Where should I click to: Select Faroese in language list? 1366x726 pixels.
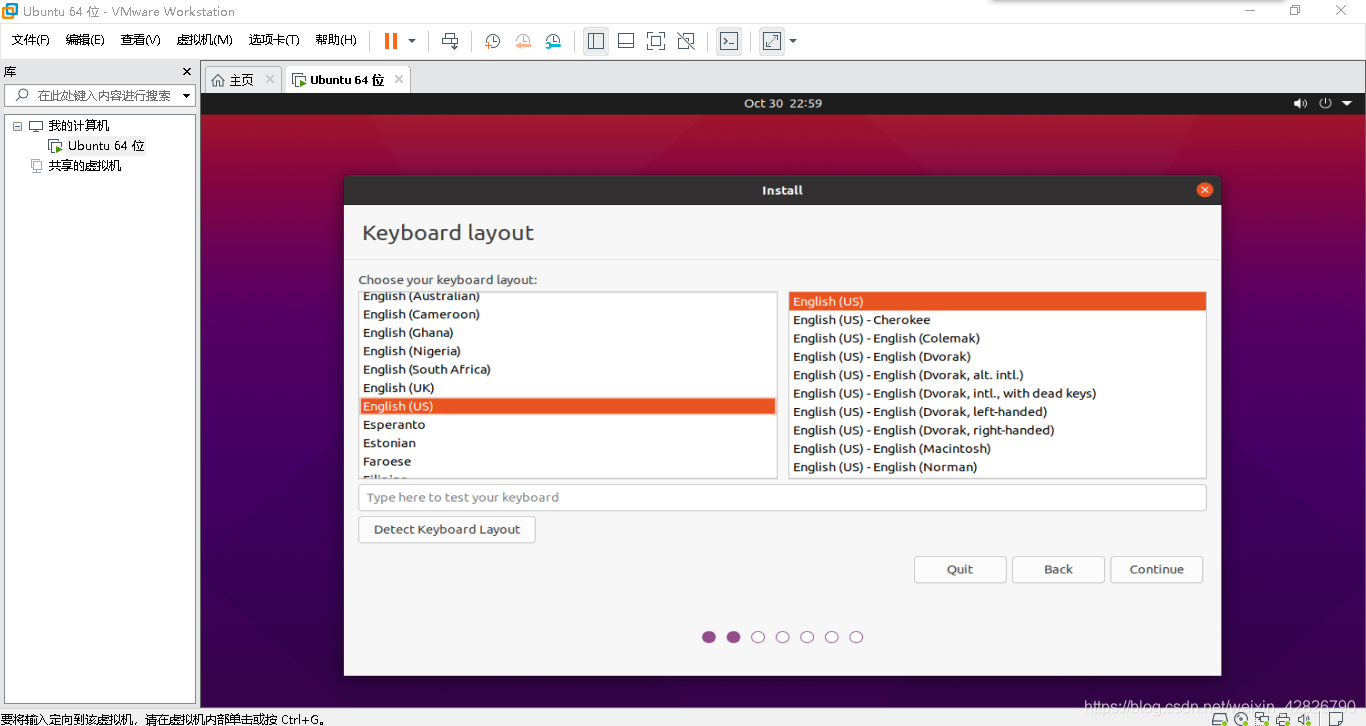(x=568, y=462)
